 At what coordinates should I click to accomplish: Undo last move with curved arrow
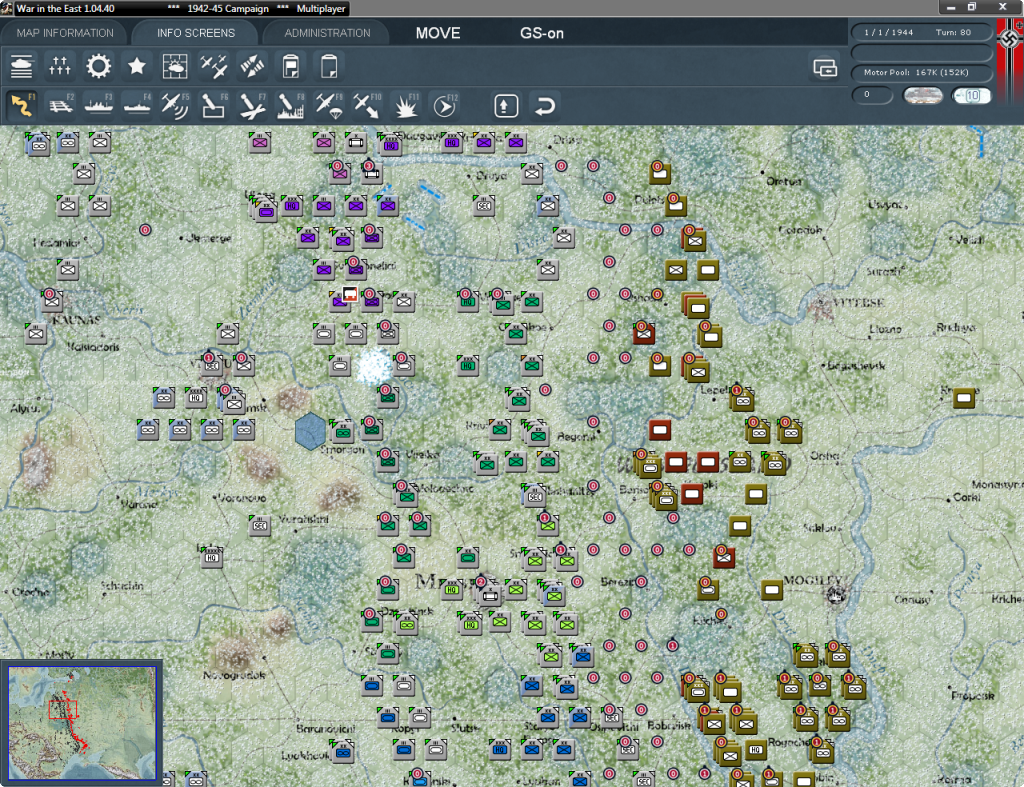pyautogui.click(x=544, y=106)
